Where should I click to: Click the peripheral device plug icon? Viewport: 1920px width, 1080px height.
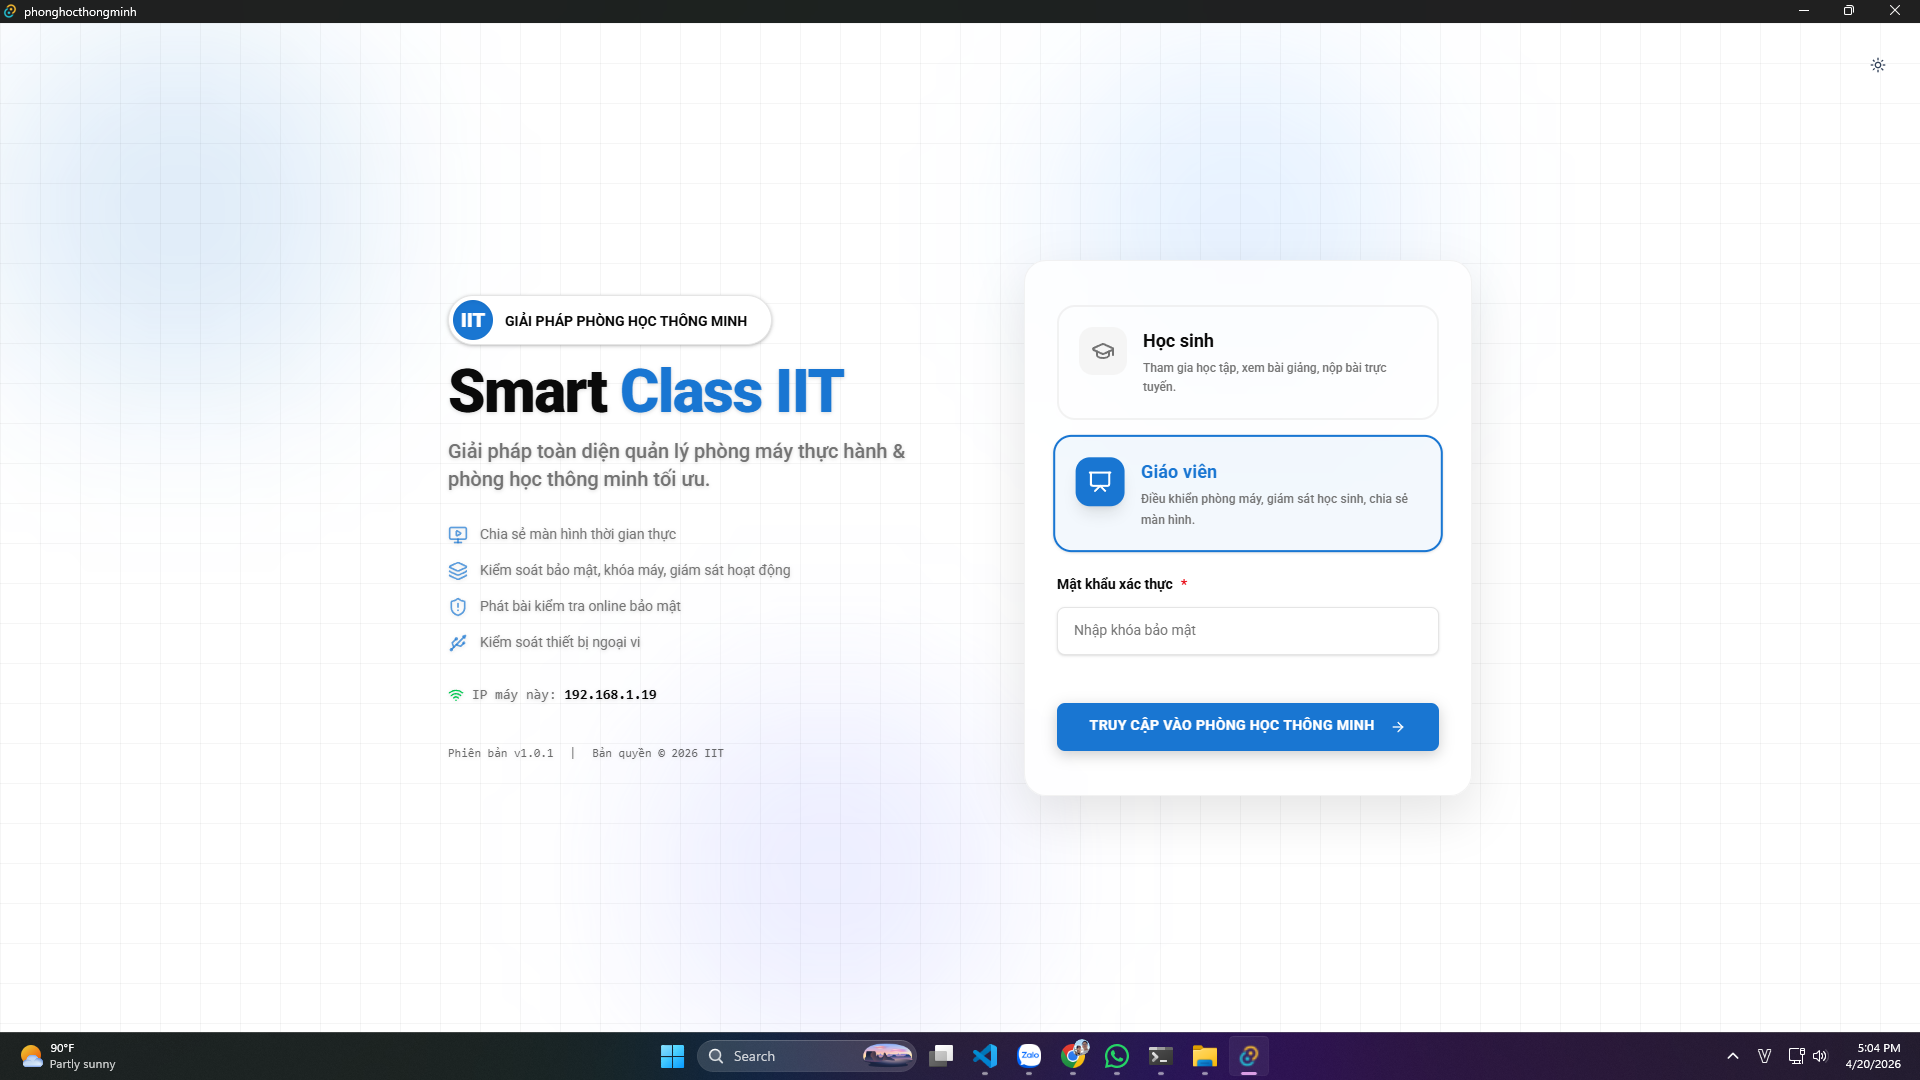pyautogui.click(x=458, y=643)
